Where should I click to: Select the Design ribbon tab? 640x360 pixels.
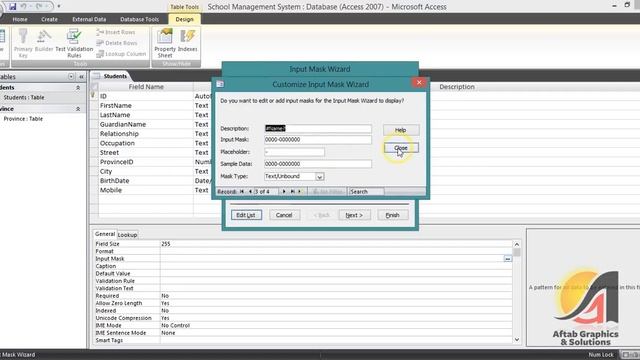pyautogui.click(x=184, y=19)
